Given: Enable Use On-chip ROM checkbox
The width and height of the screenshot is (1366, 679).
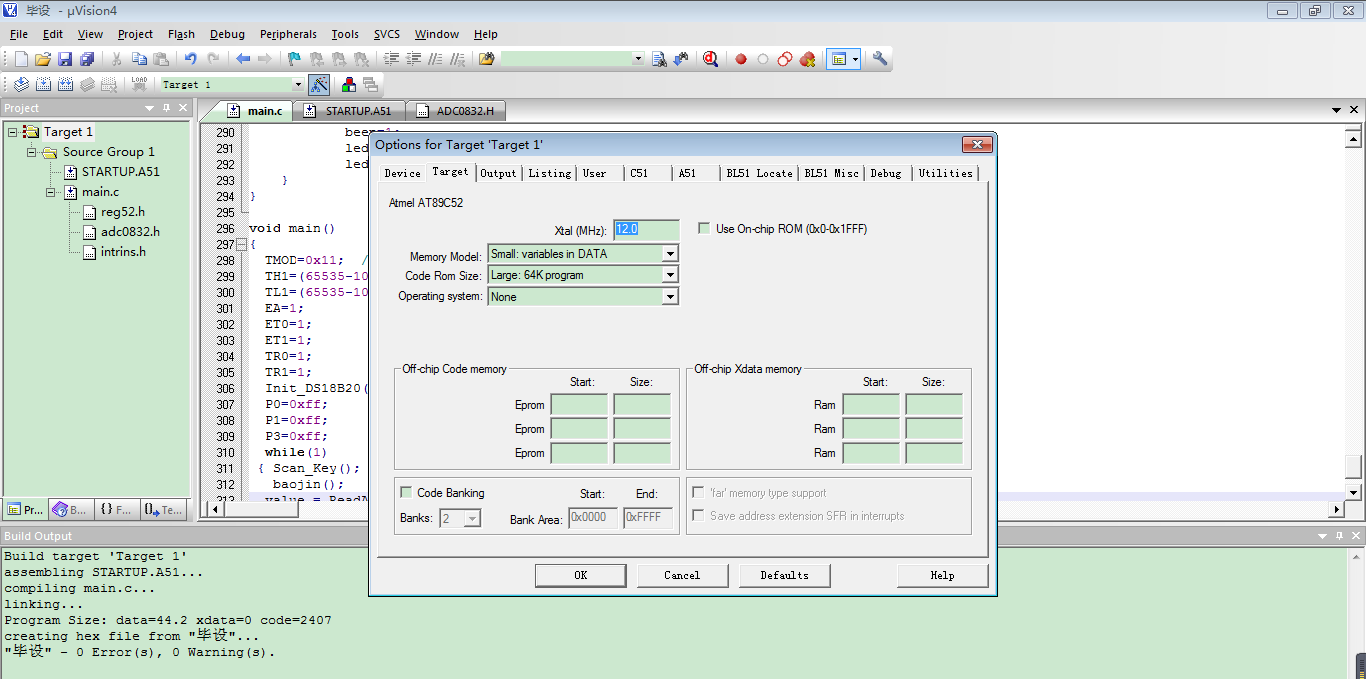Looking at the screenshot, I should [704, 229].
